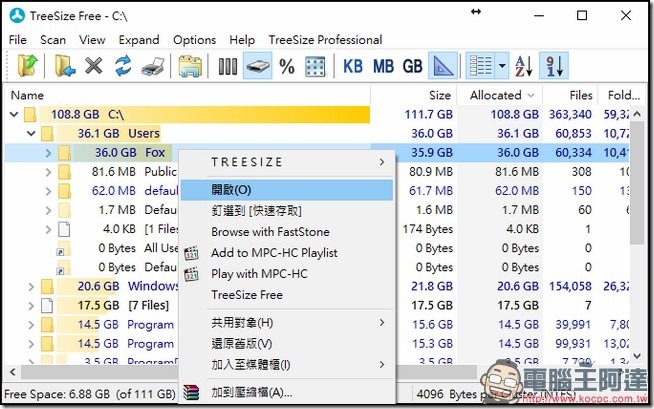This screenshot has width=654, height=409.
Task: Toggle the automatic units triangle ruler icon
Action: pos(443,66)
